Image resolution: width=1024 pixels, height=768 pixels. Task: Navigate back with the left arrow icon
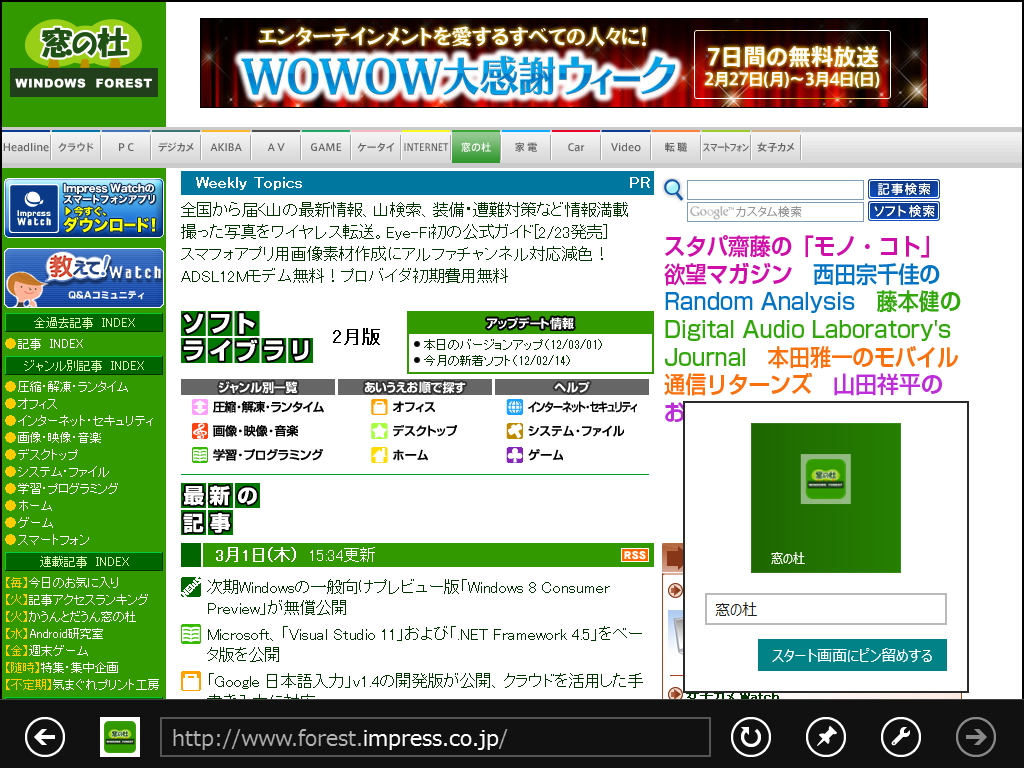45,737
